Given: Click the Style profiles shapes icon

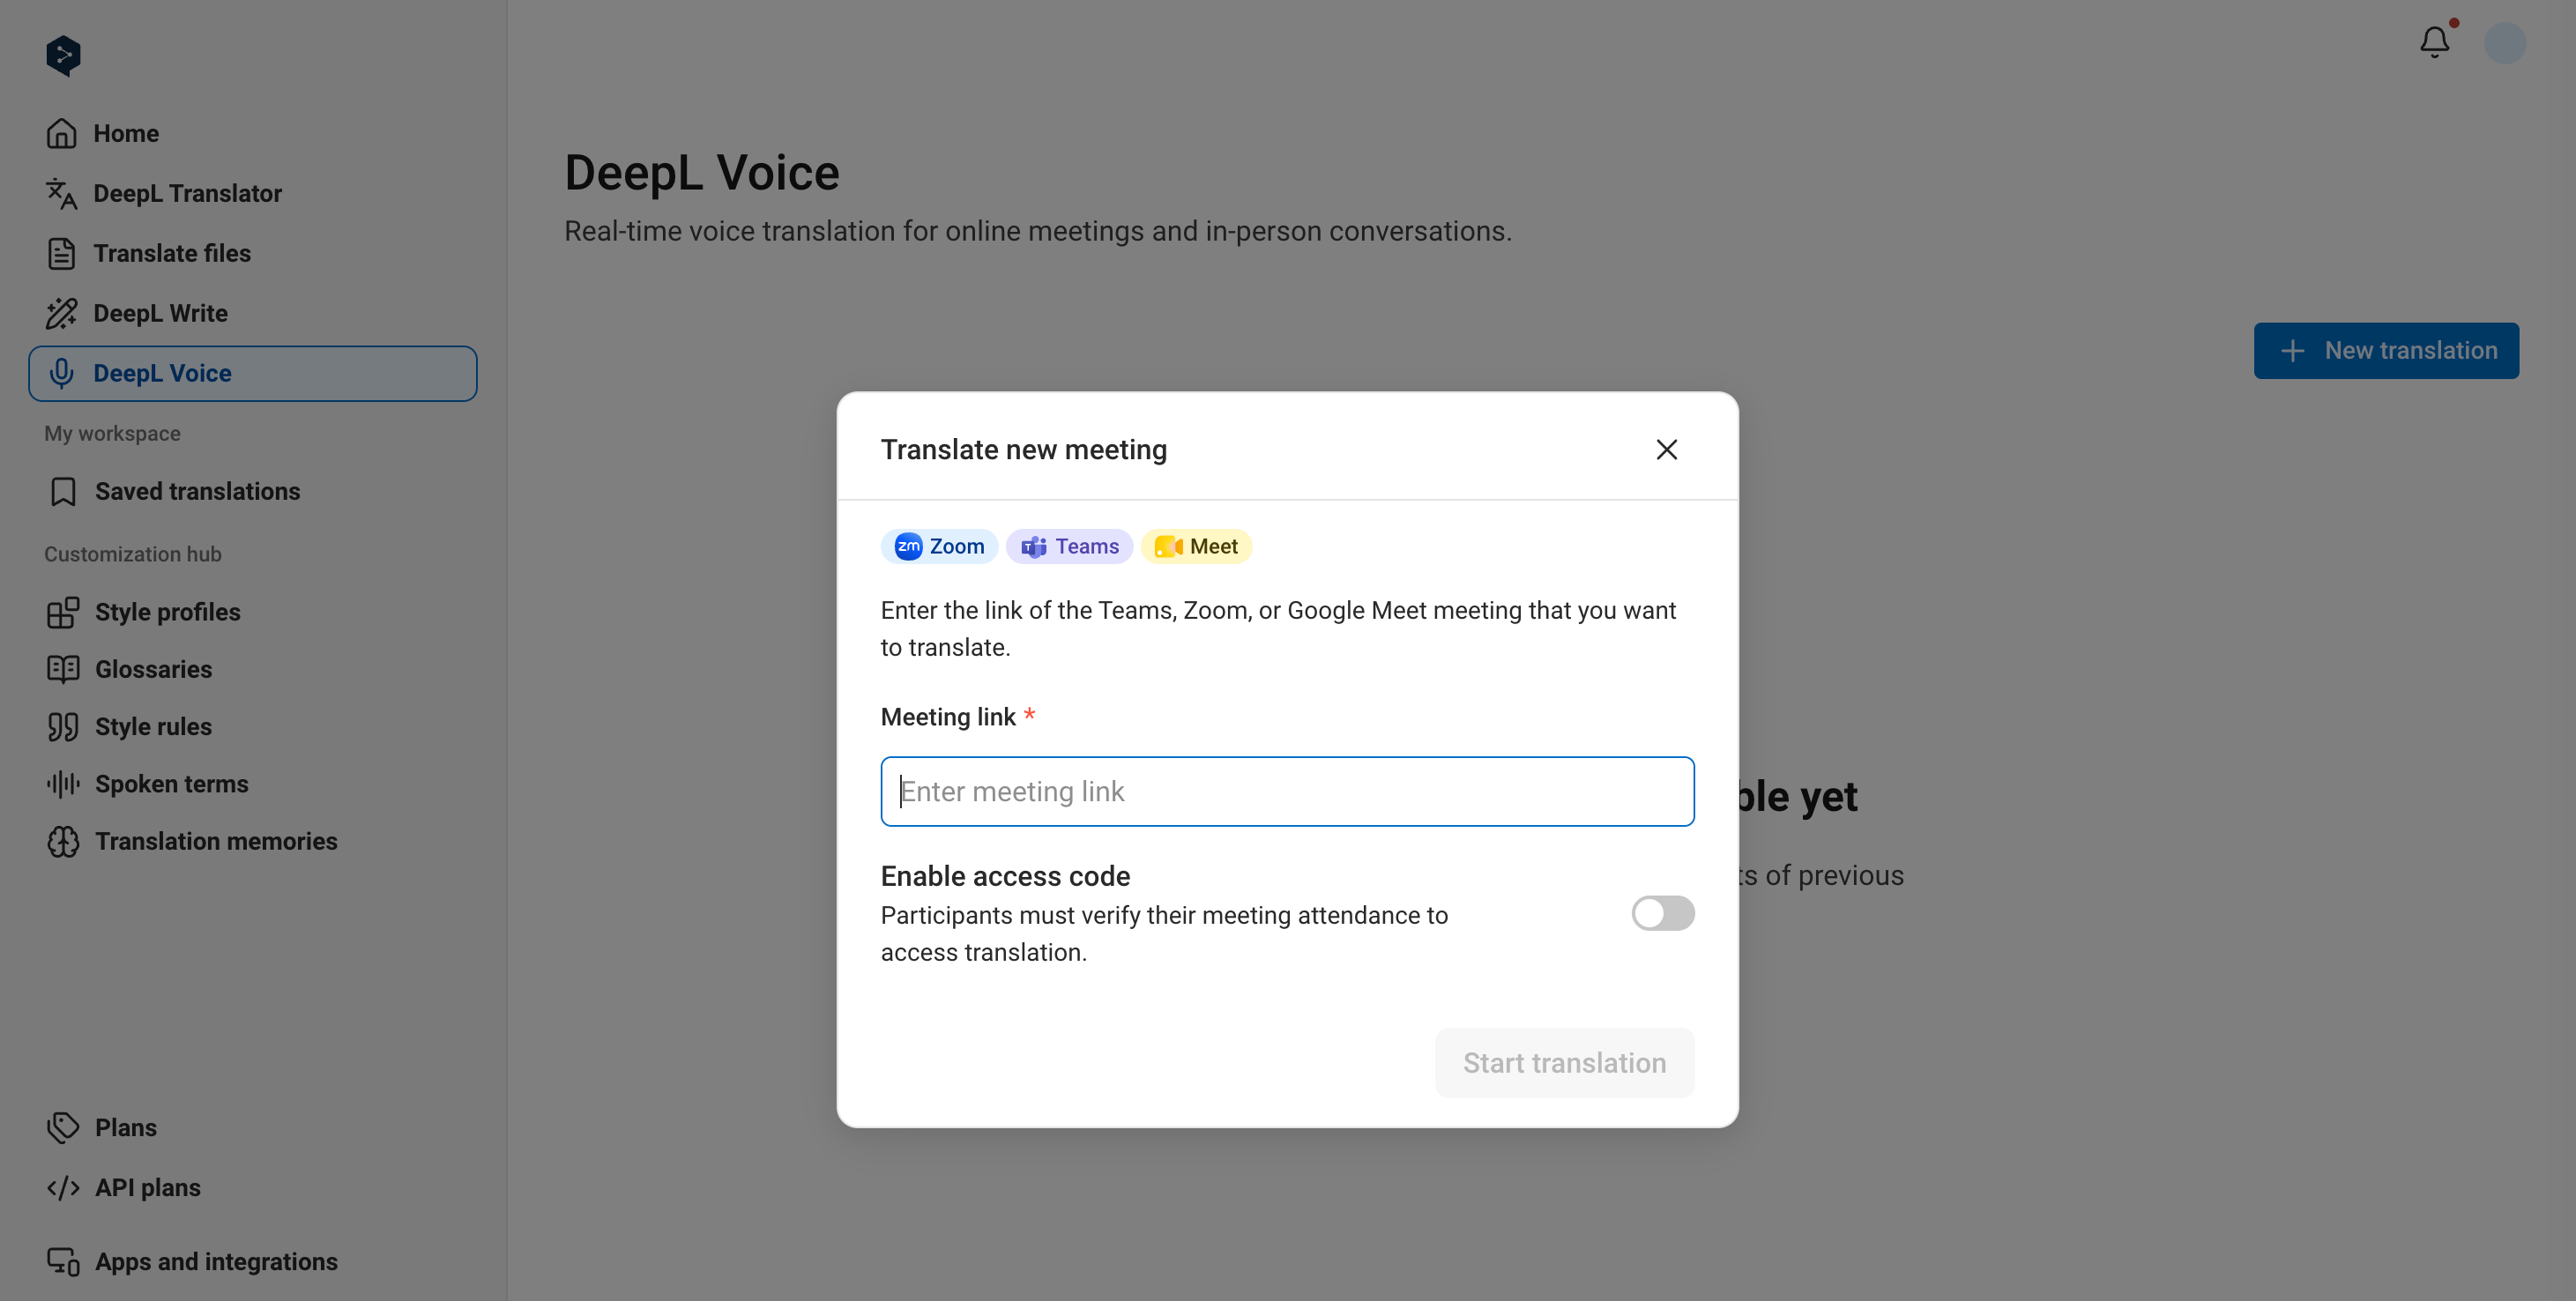Looking at the screenshot, I should [63, 612].
